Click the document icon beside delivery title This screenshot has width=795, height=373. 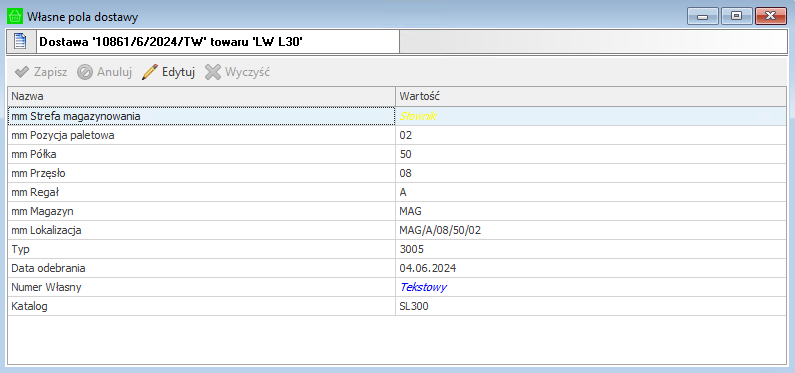point(20,42)
